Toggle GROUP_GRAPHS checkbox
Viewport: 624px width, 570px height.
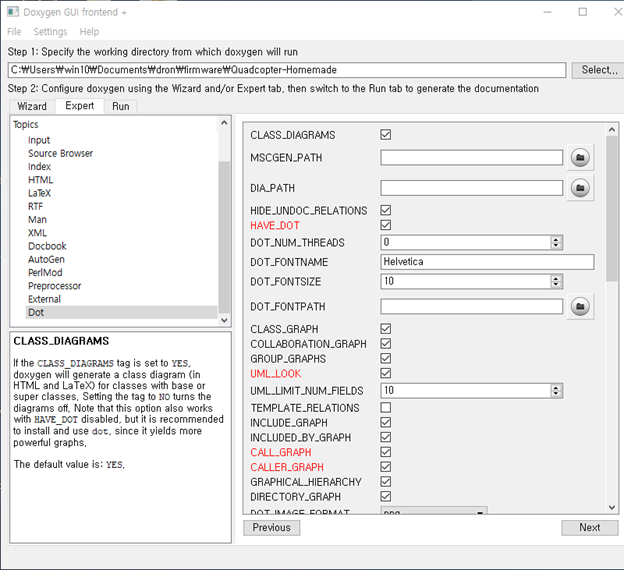[x=386, y=358]
